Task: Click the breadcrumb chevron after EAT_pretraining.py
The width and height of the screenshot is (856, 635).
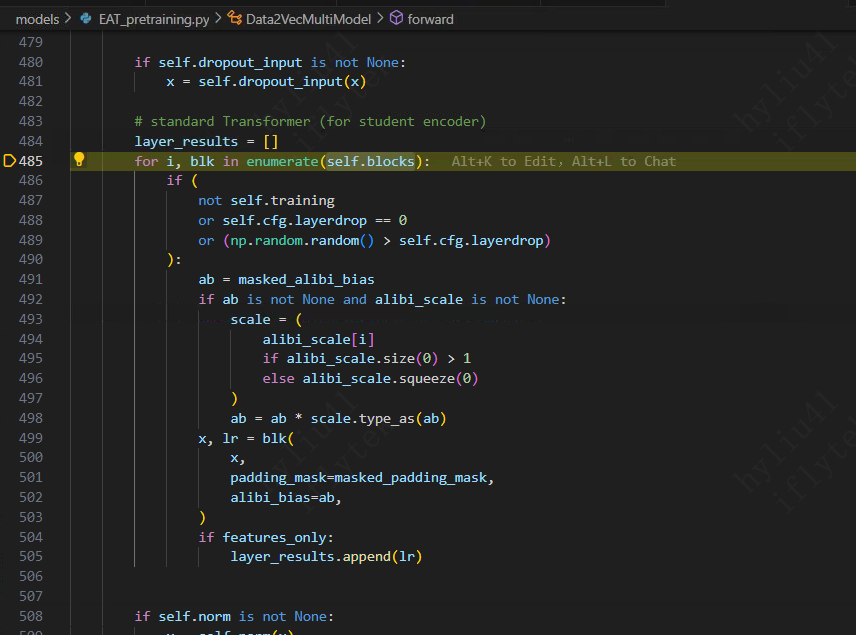Action: pyautogui.click(x=218, y=19)
